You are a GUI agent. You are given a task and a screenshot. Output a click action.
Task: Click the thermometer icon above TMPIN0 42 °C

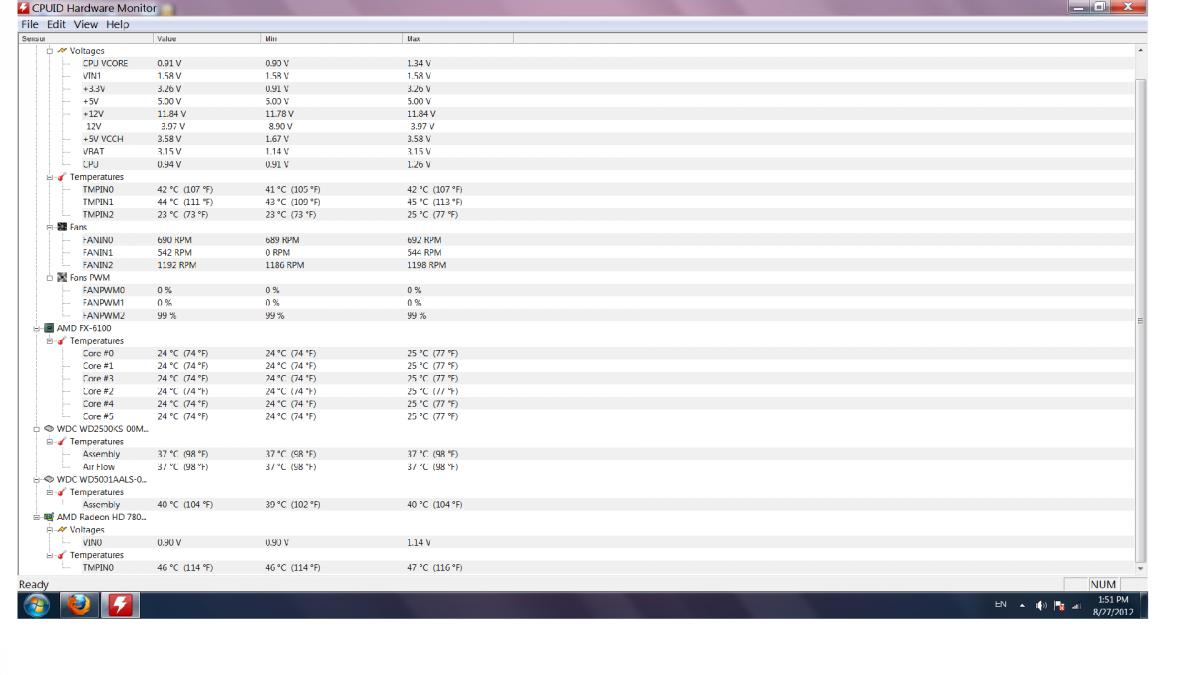point(62,177)
